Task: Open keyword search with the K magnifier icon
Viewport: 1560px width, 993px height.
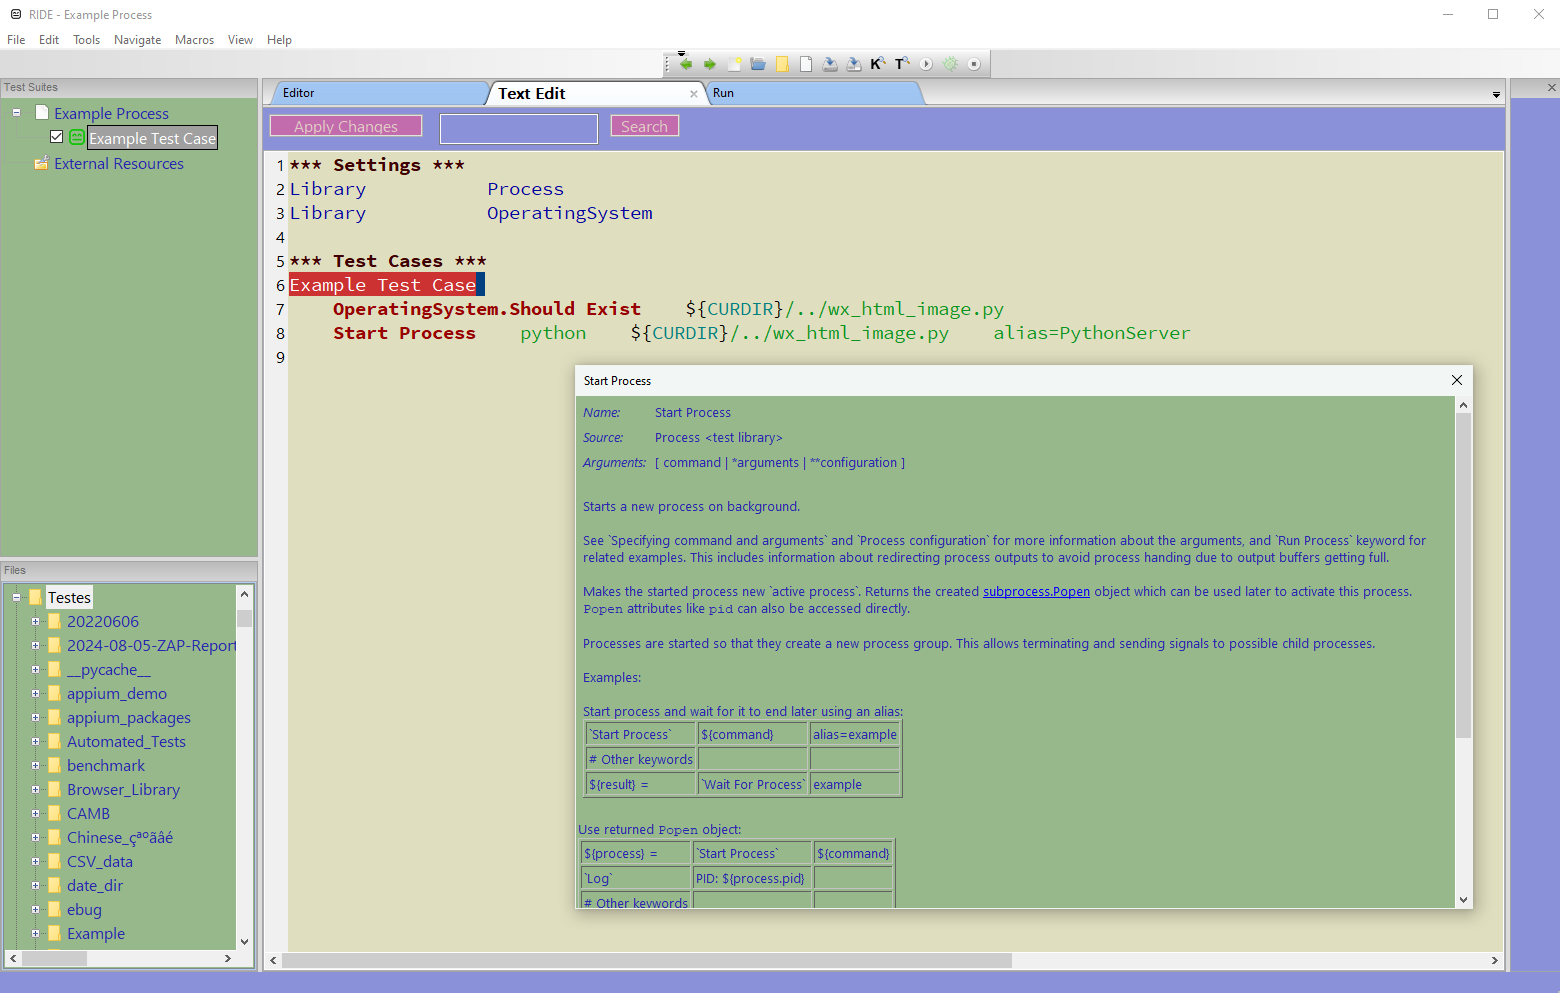Action: (x=878, y=64)
